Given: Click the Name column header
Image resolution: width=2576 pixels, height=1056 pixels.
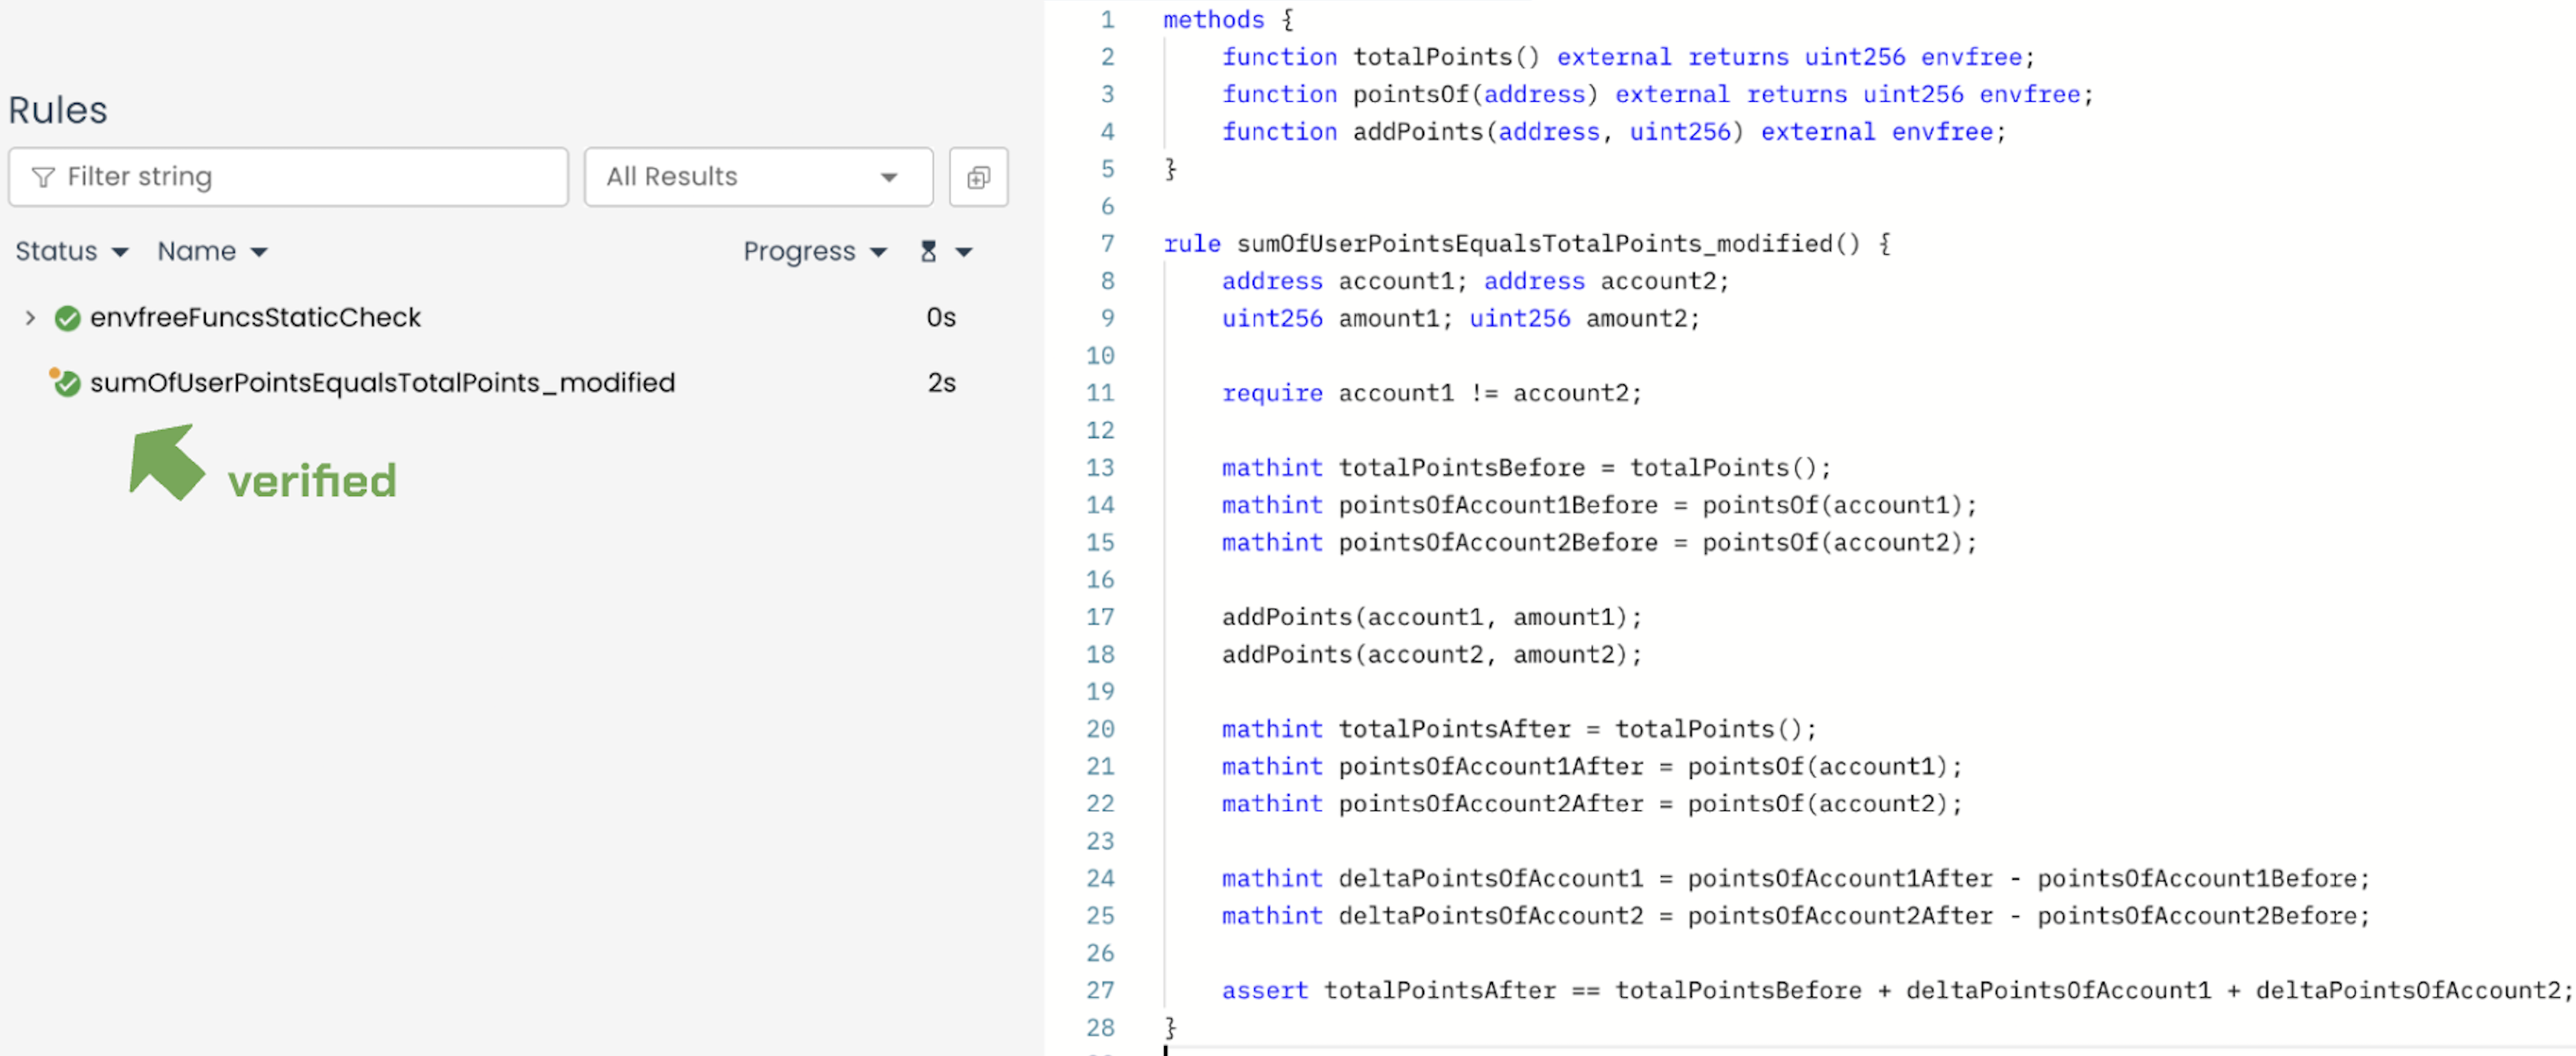Looking at the screenshot, I should 196,251.
